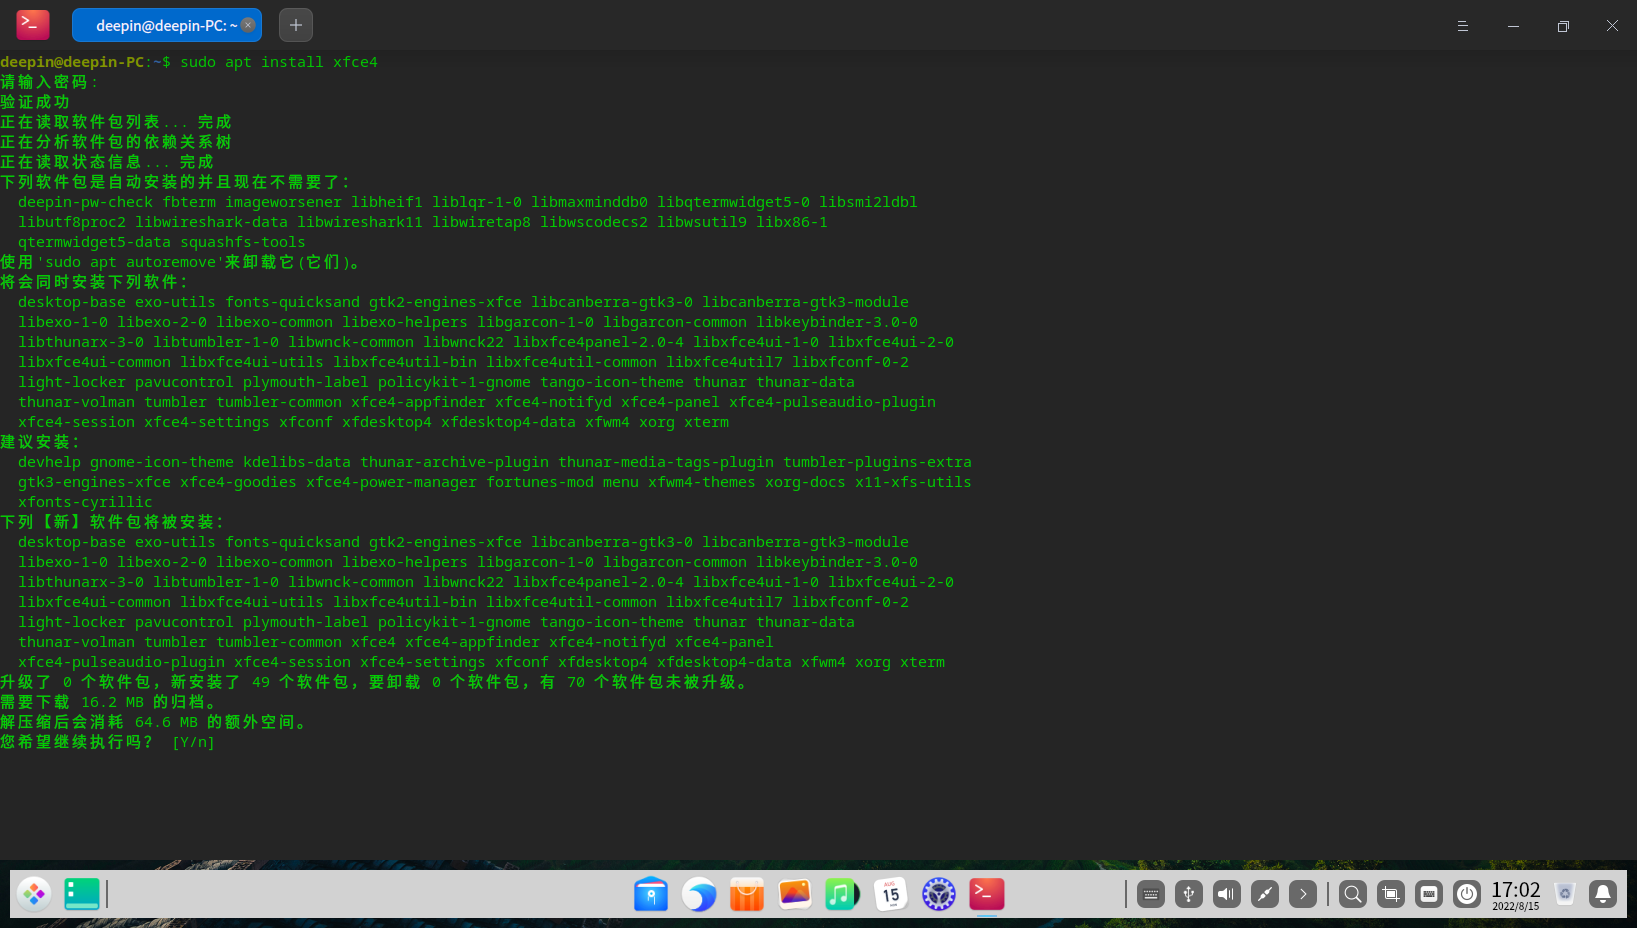The height and width of the screenshot is (928, 1637).
Task: Open the Control Center in the dock
Action: (x=939, y=894)
